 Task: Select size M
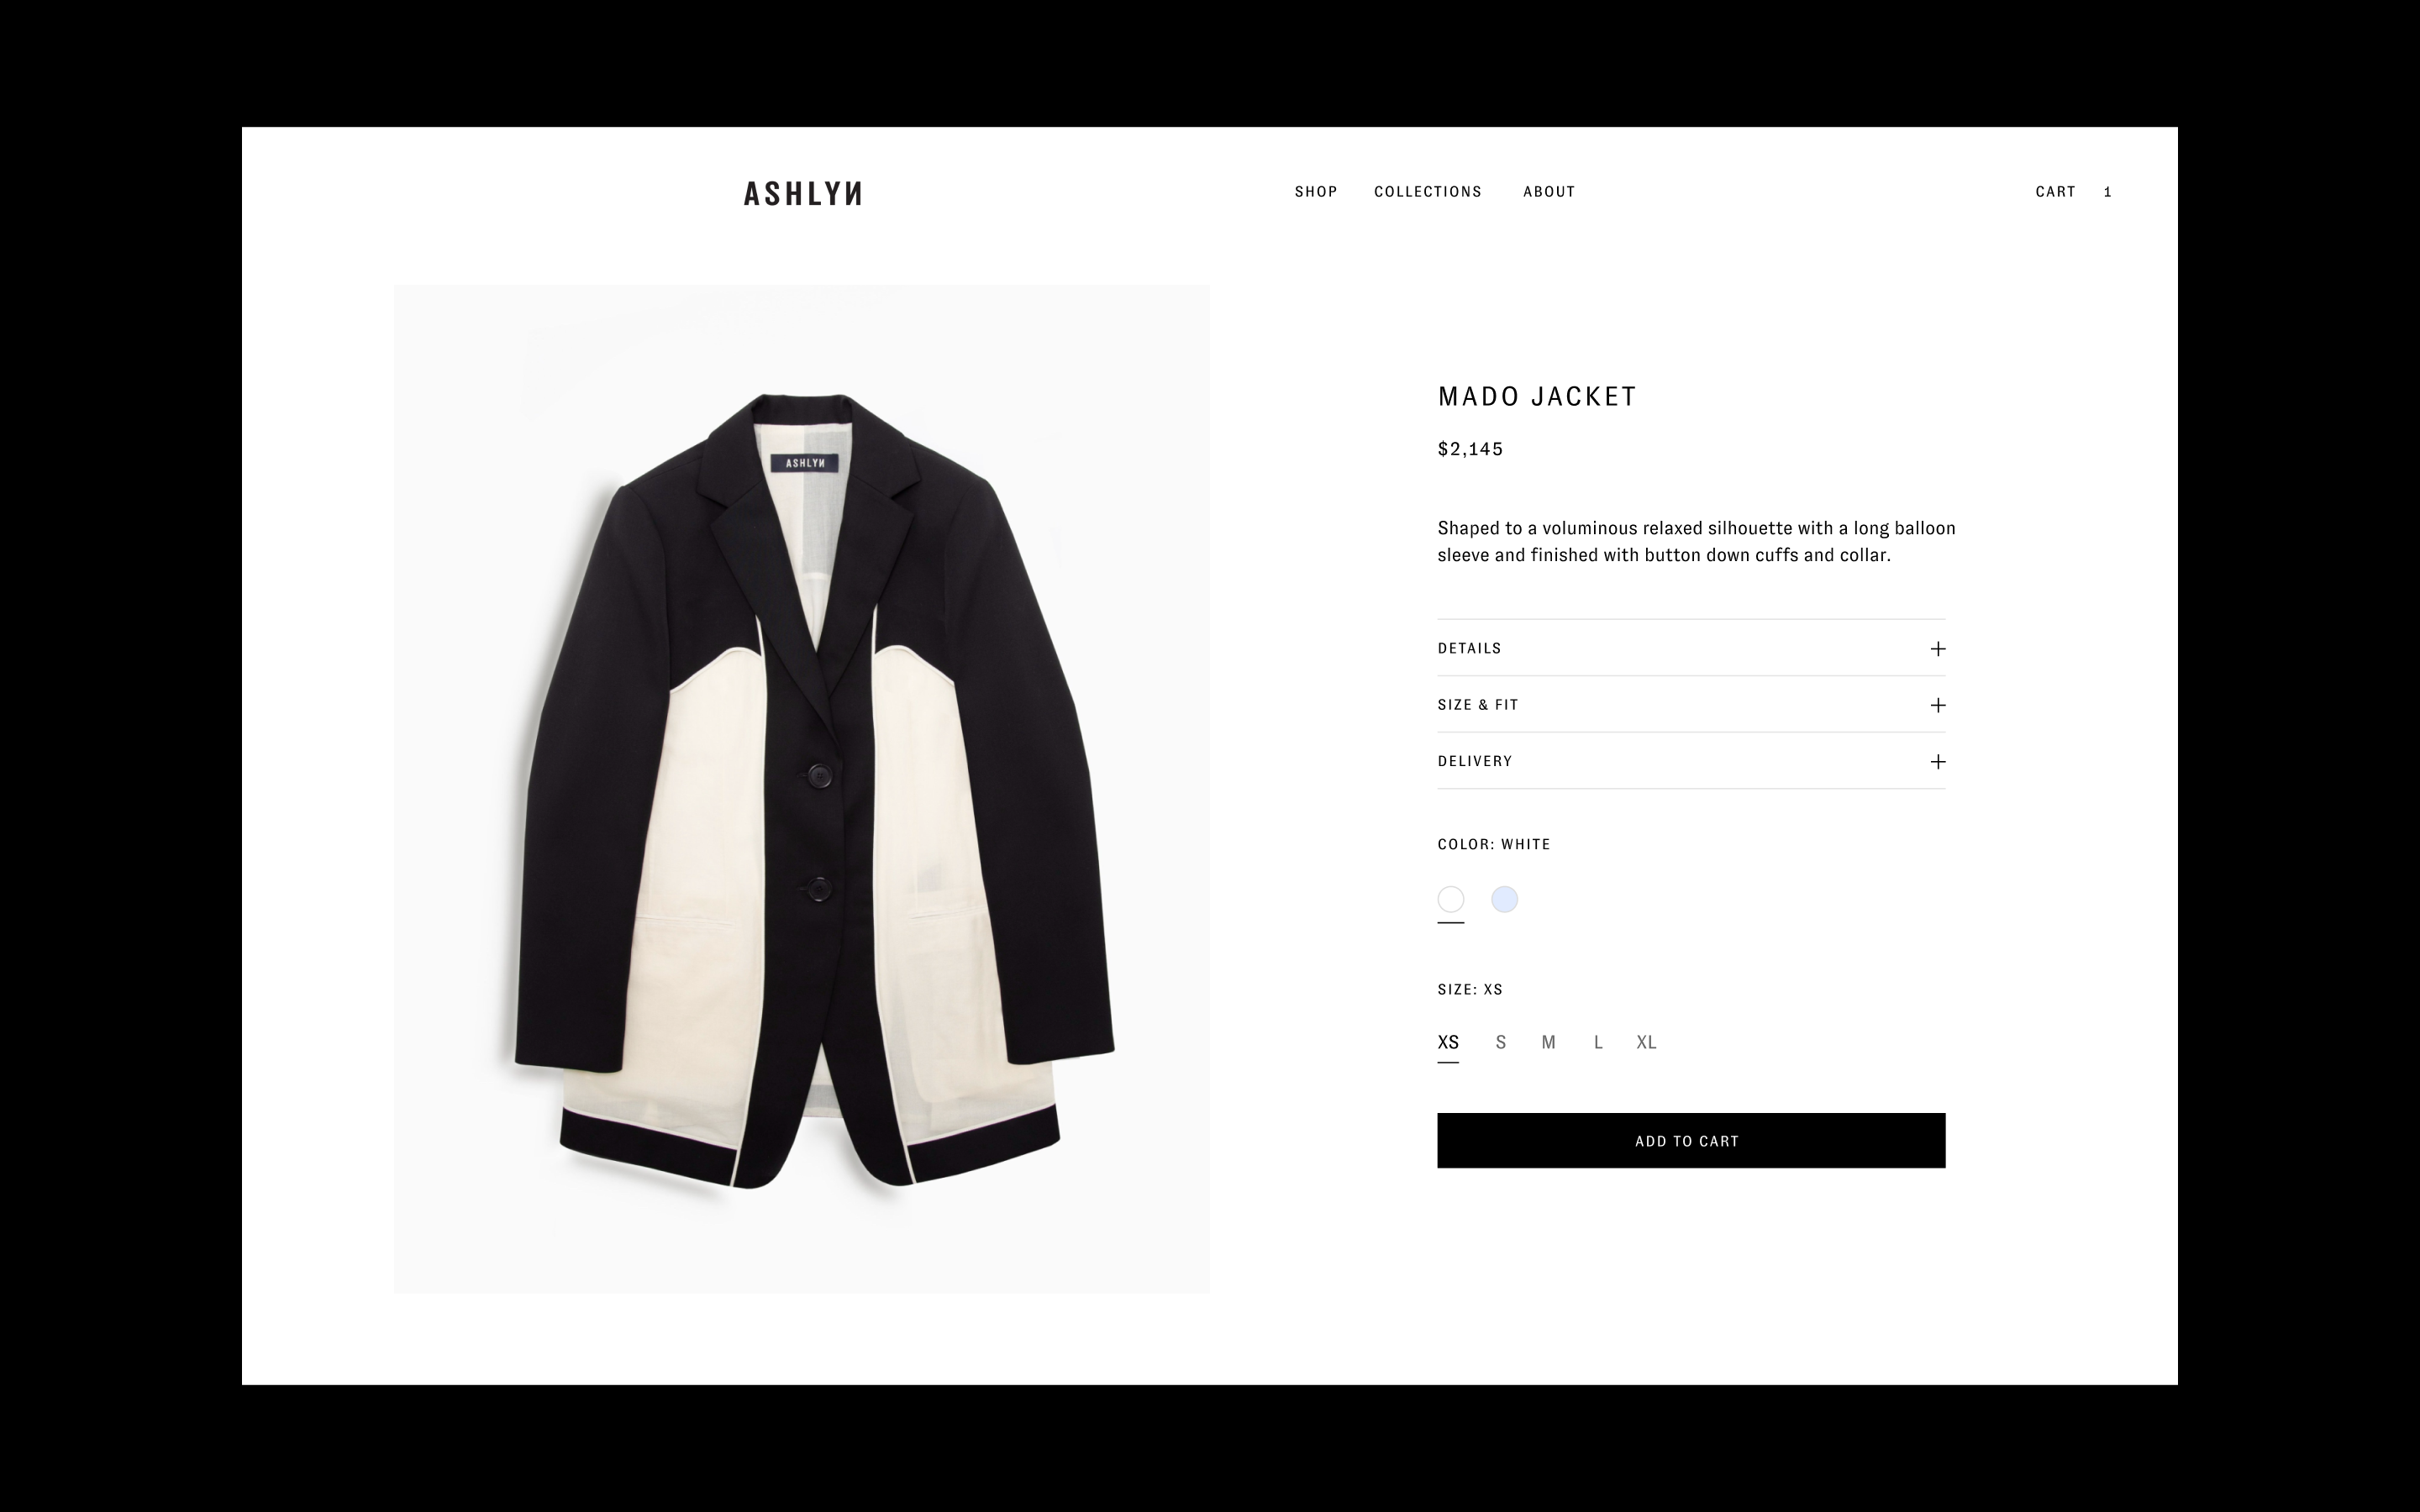[1548, 1042]
